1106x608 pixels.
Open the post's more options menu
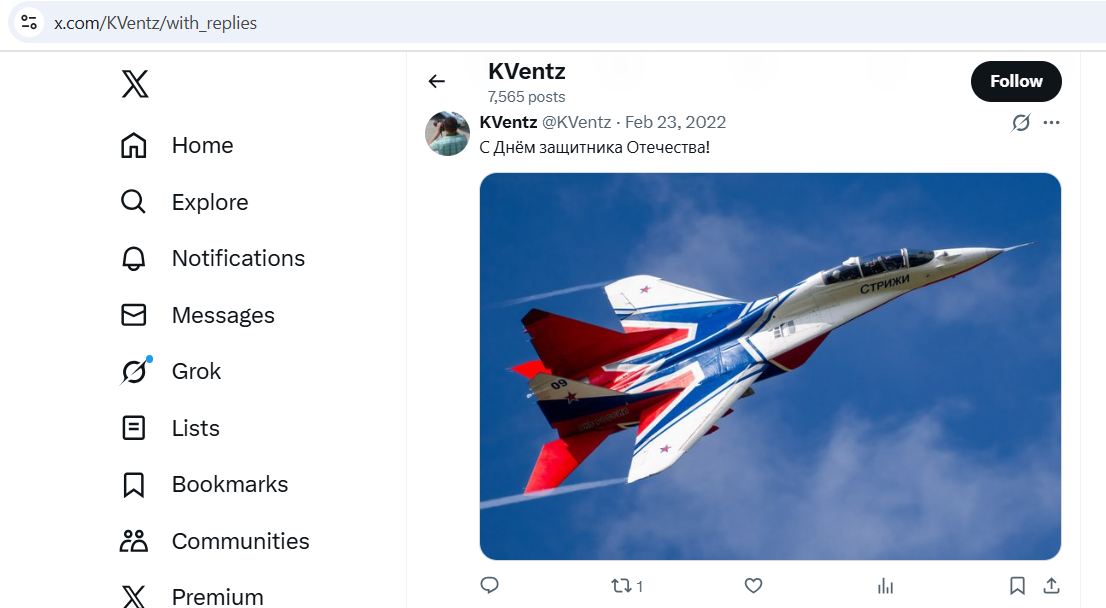1051,122
